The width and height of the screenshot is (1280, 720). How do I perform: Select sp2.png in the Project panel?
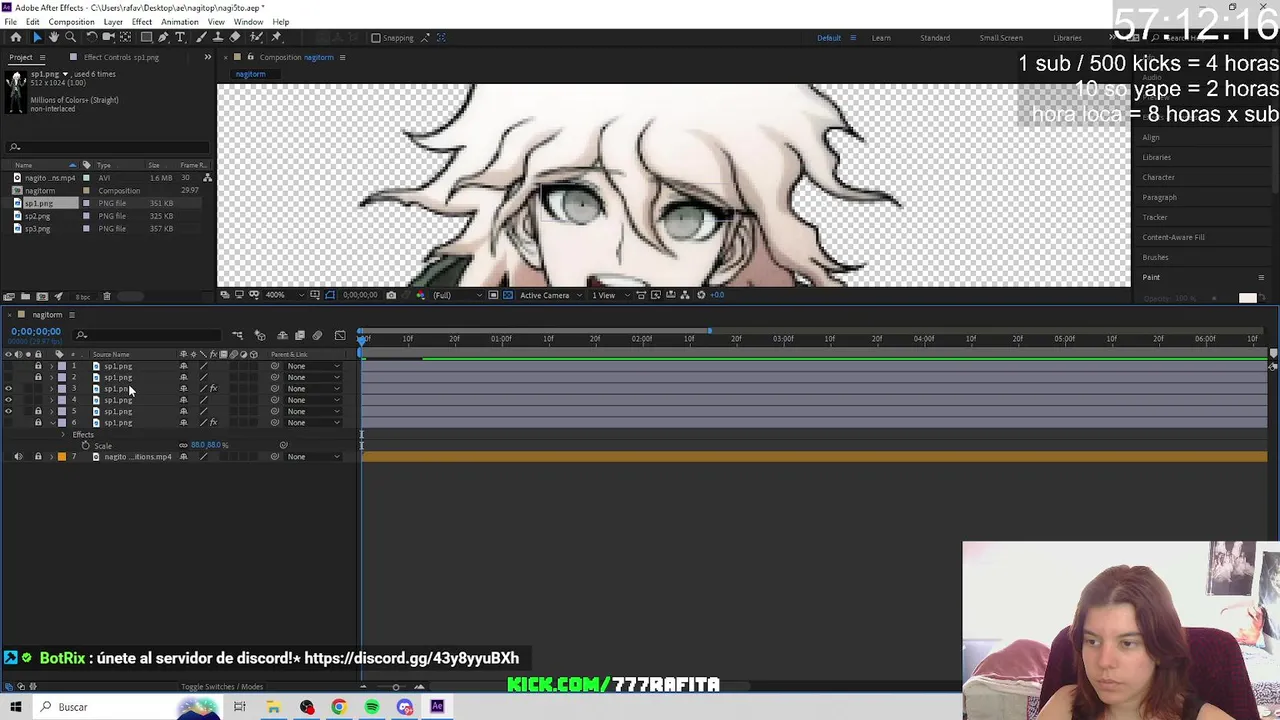coord(38,216)
